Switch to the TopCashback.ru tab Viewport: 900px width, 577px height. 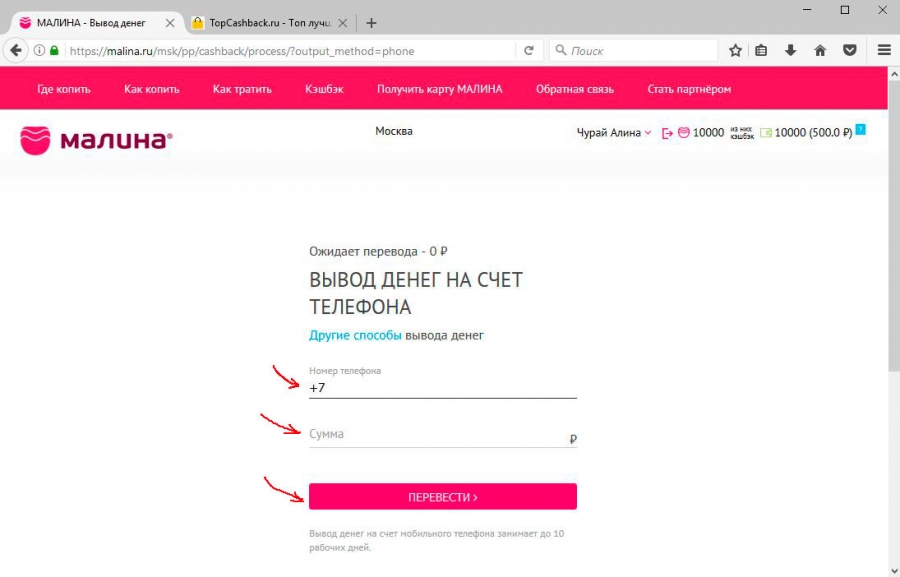(x=270, y=23)
